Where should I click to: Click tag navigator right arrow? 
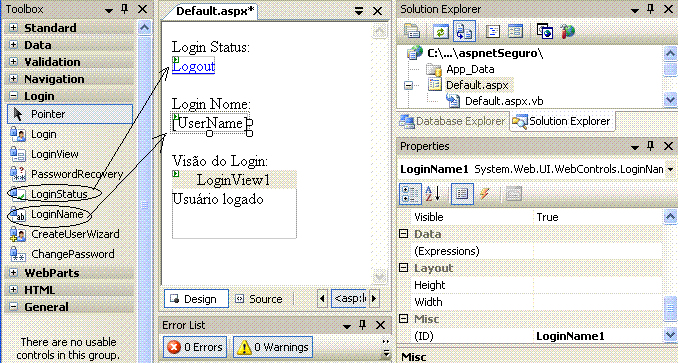[x=374, y=299]
